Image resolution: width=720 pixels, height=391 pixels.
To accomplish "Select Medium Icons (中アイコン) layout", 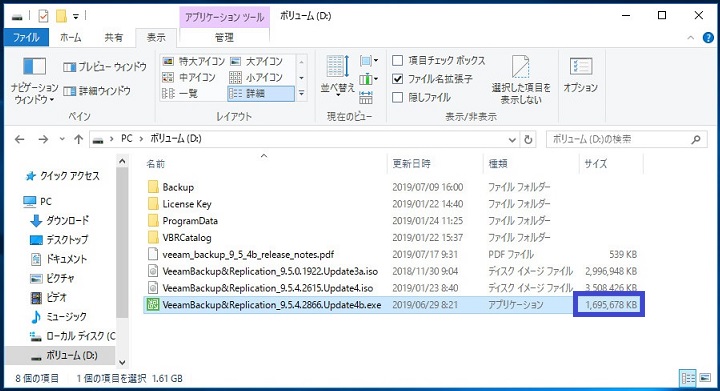I will (x=189, y=78).
